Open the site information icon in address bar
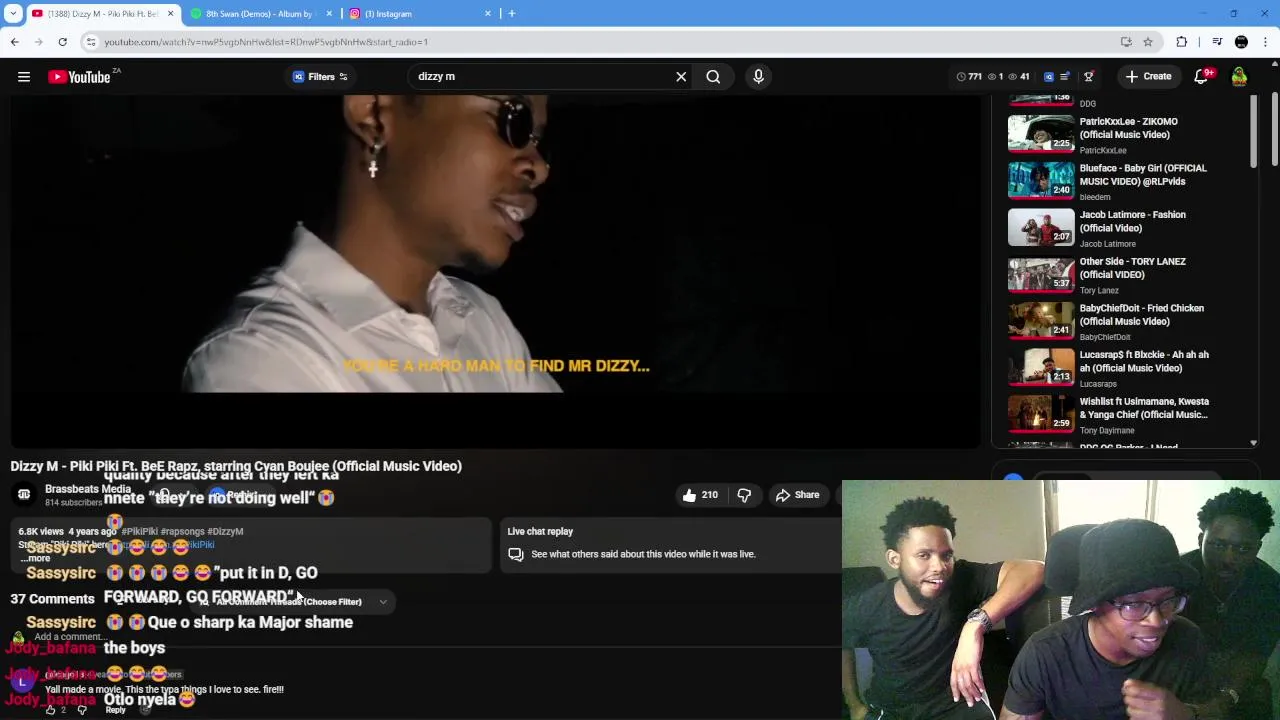The height and width of the screenshot is (720, 1280). [x=91, y=42]
